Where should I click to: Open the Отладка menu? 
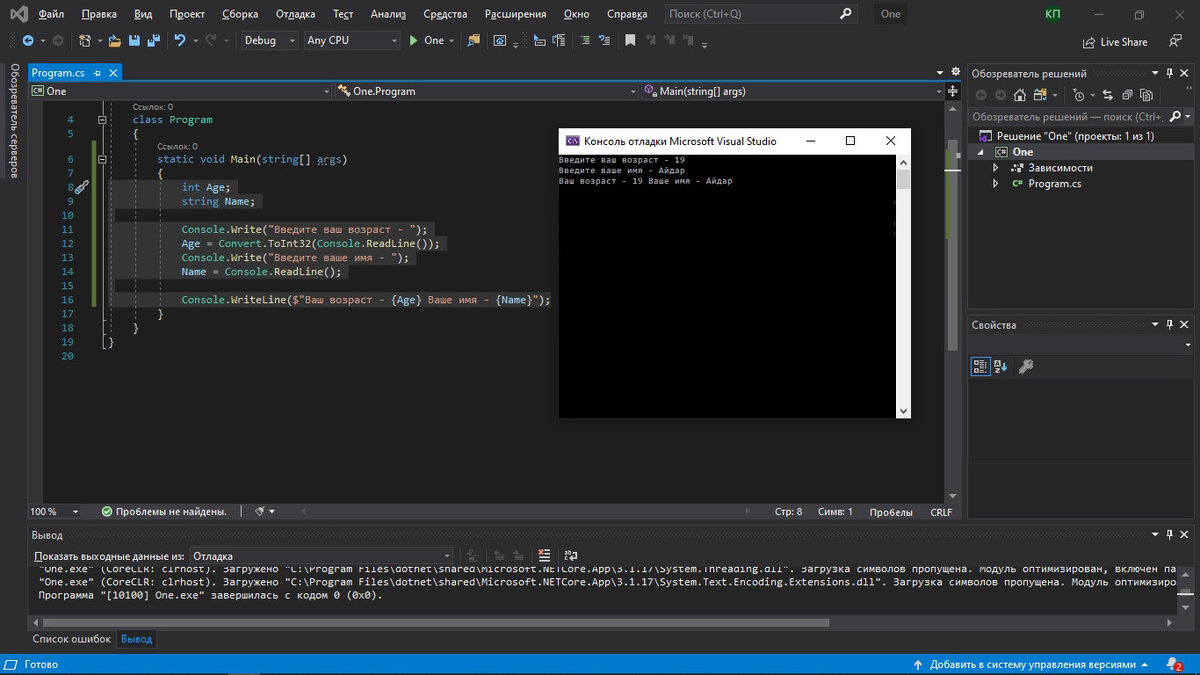(x=295, y=14)
